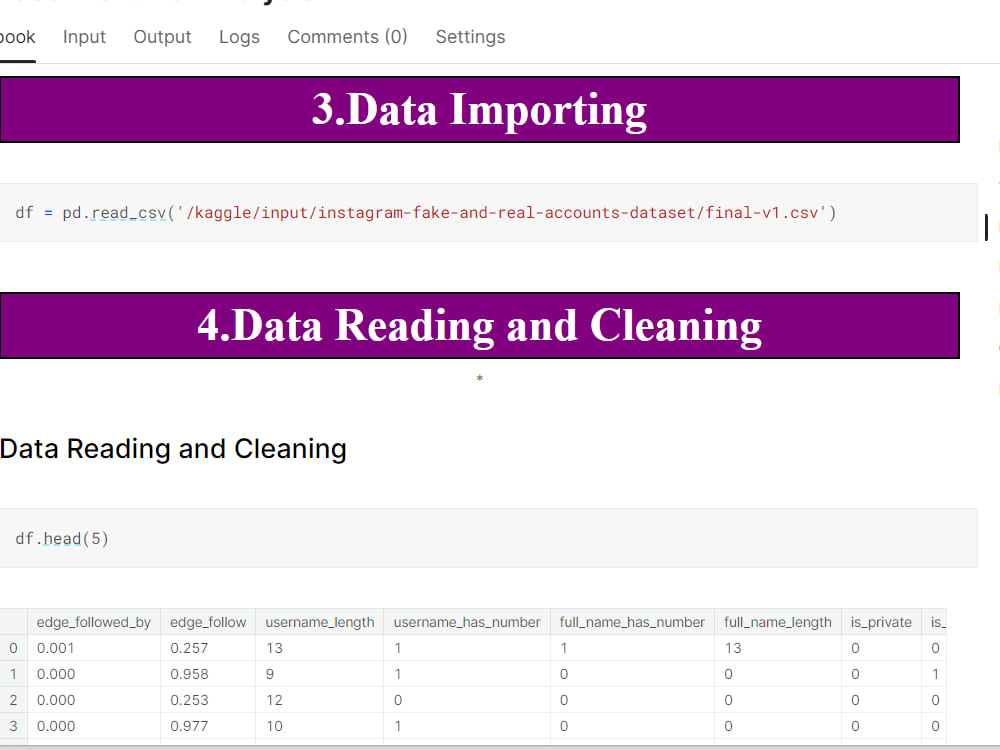1000x750 pixels.
Task: Click the is_private column header
Action: (881, 621)
